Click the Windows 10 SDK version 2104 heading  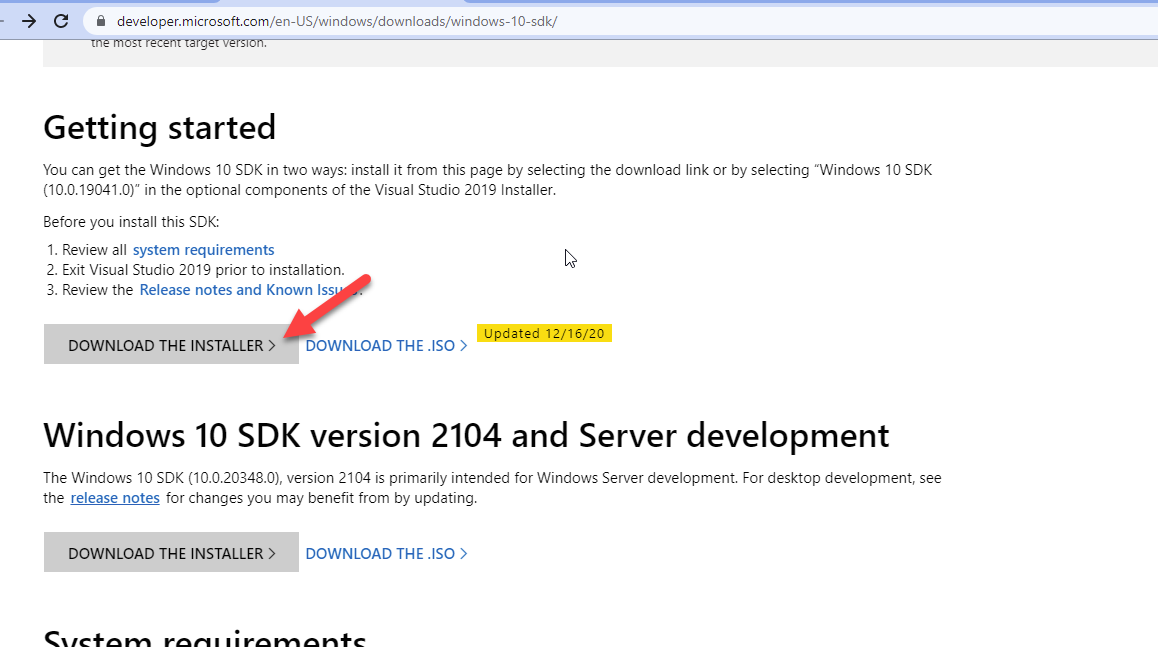(x=466, y=436)
